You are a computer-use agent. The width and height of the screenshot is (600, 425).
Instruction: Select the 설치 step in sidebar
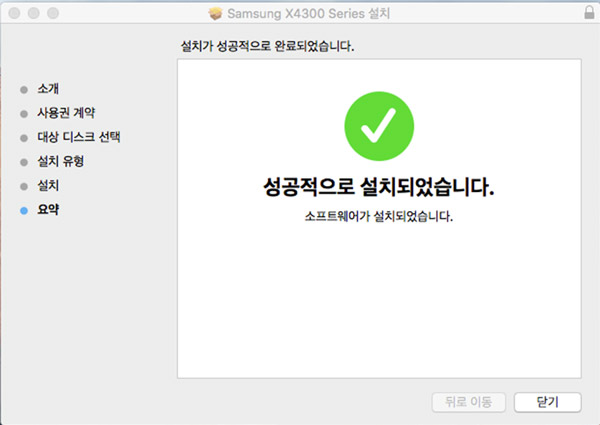(48, 186)
